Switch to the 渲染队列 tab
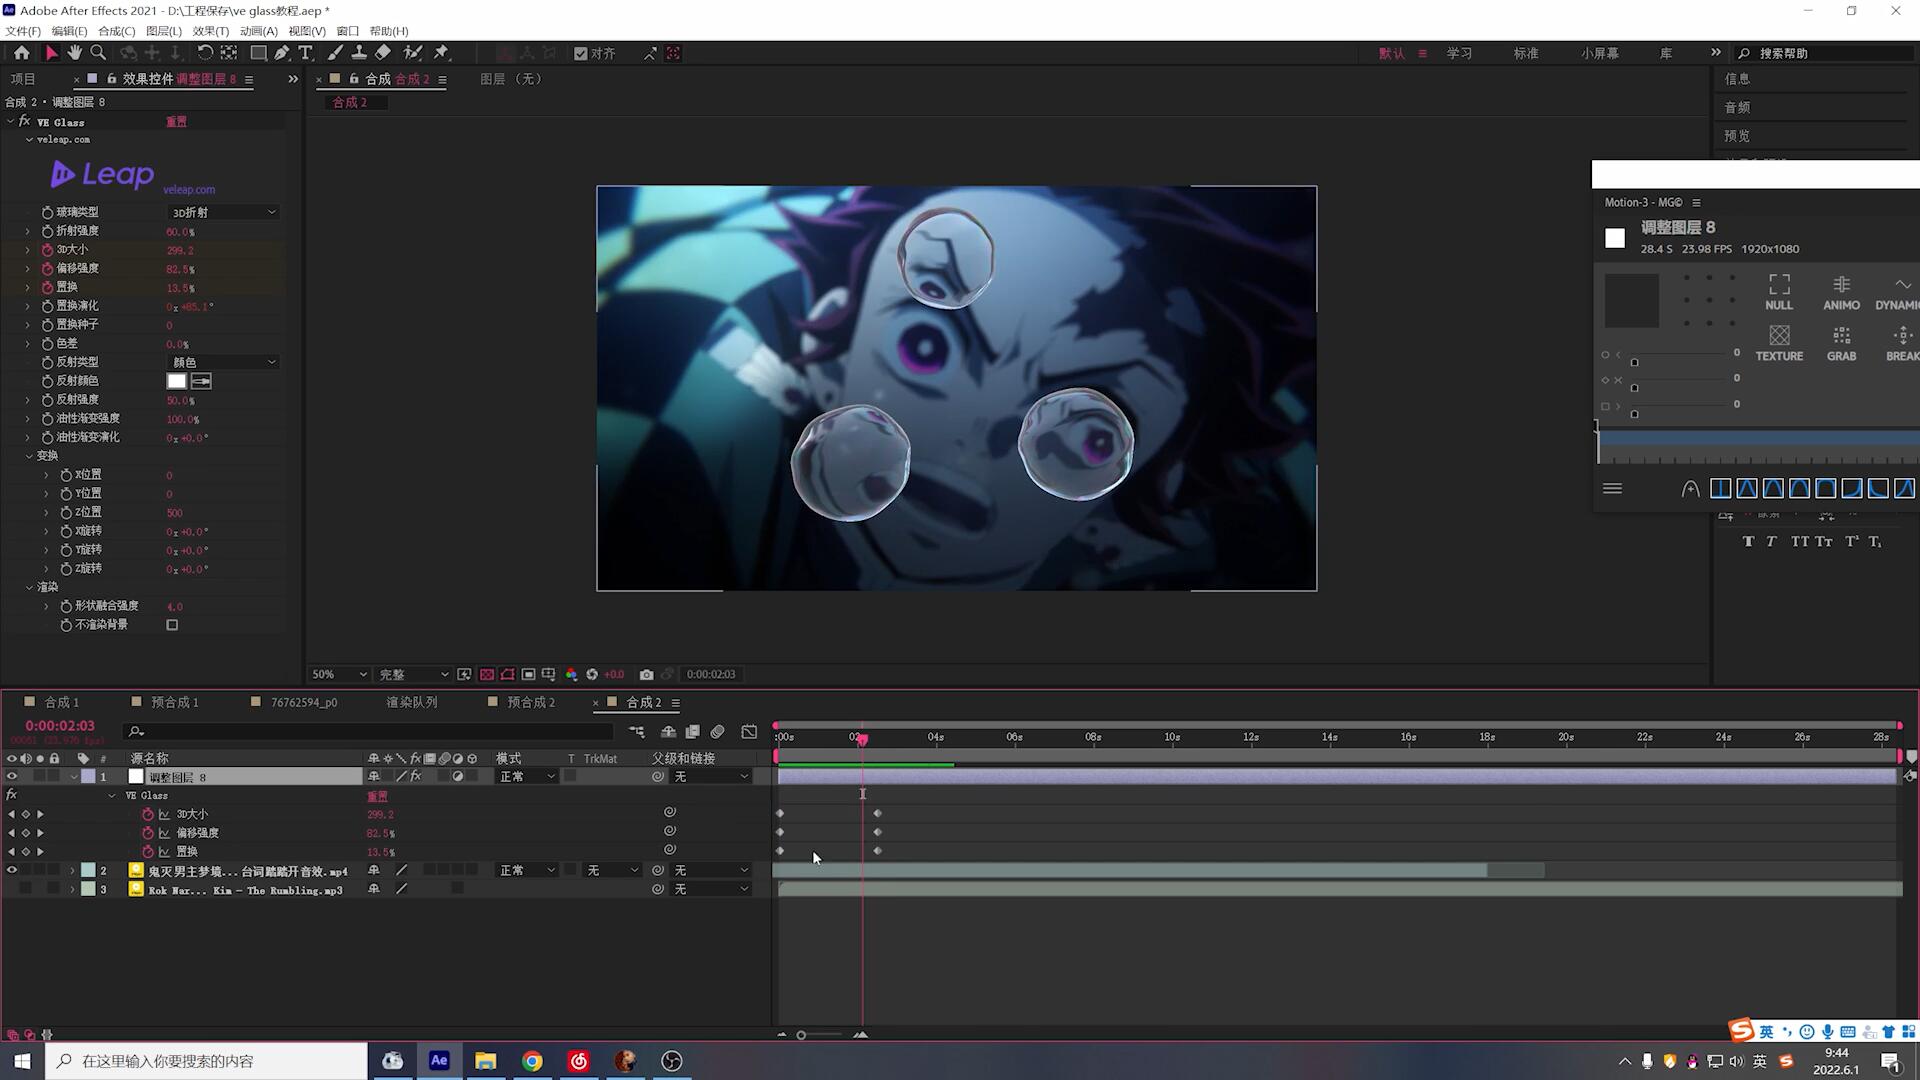The width and height of the screenshot is (1920, 1080). [x=412, y=703]
